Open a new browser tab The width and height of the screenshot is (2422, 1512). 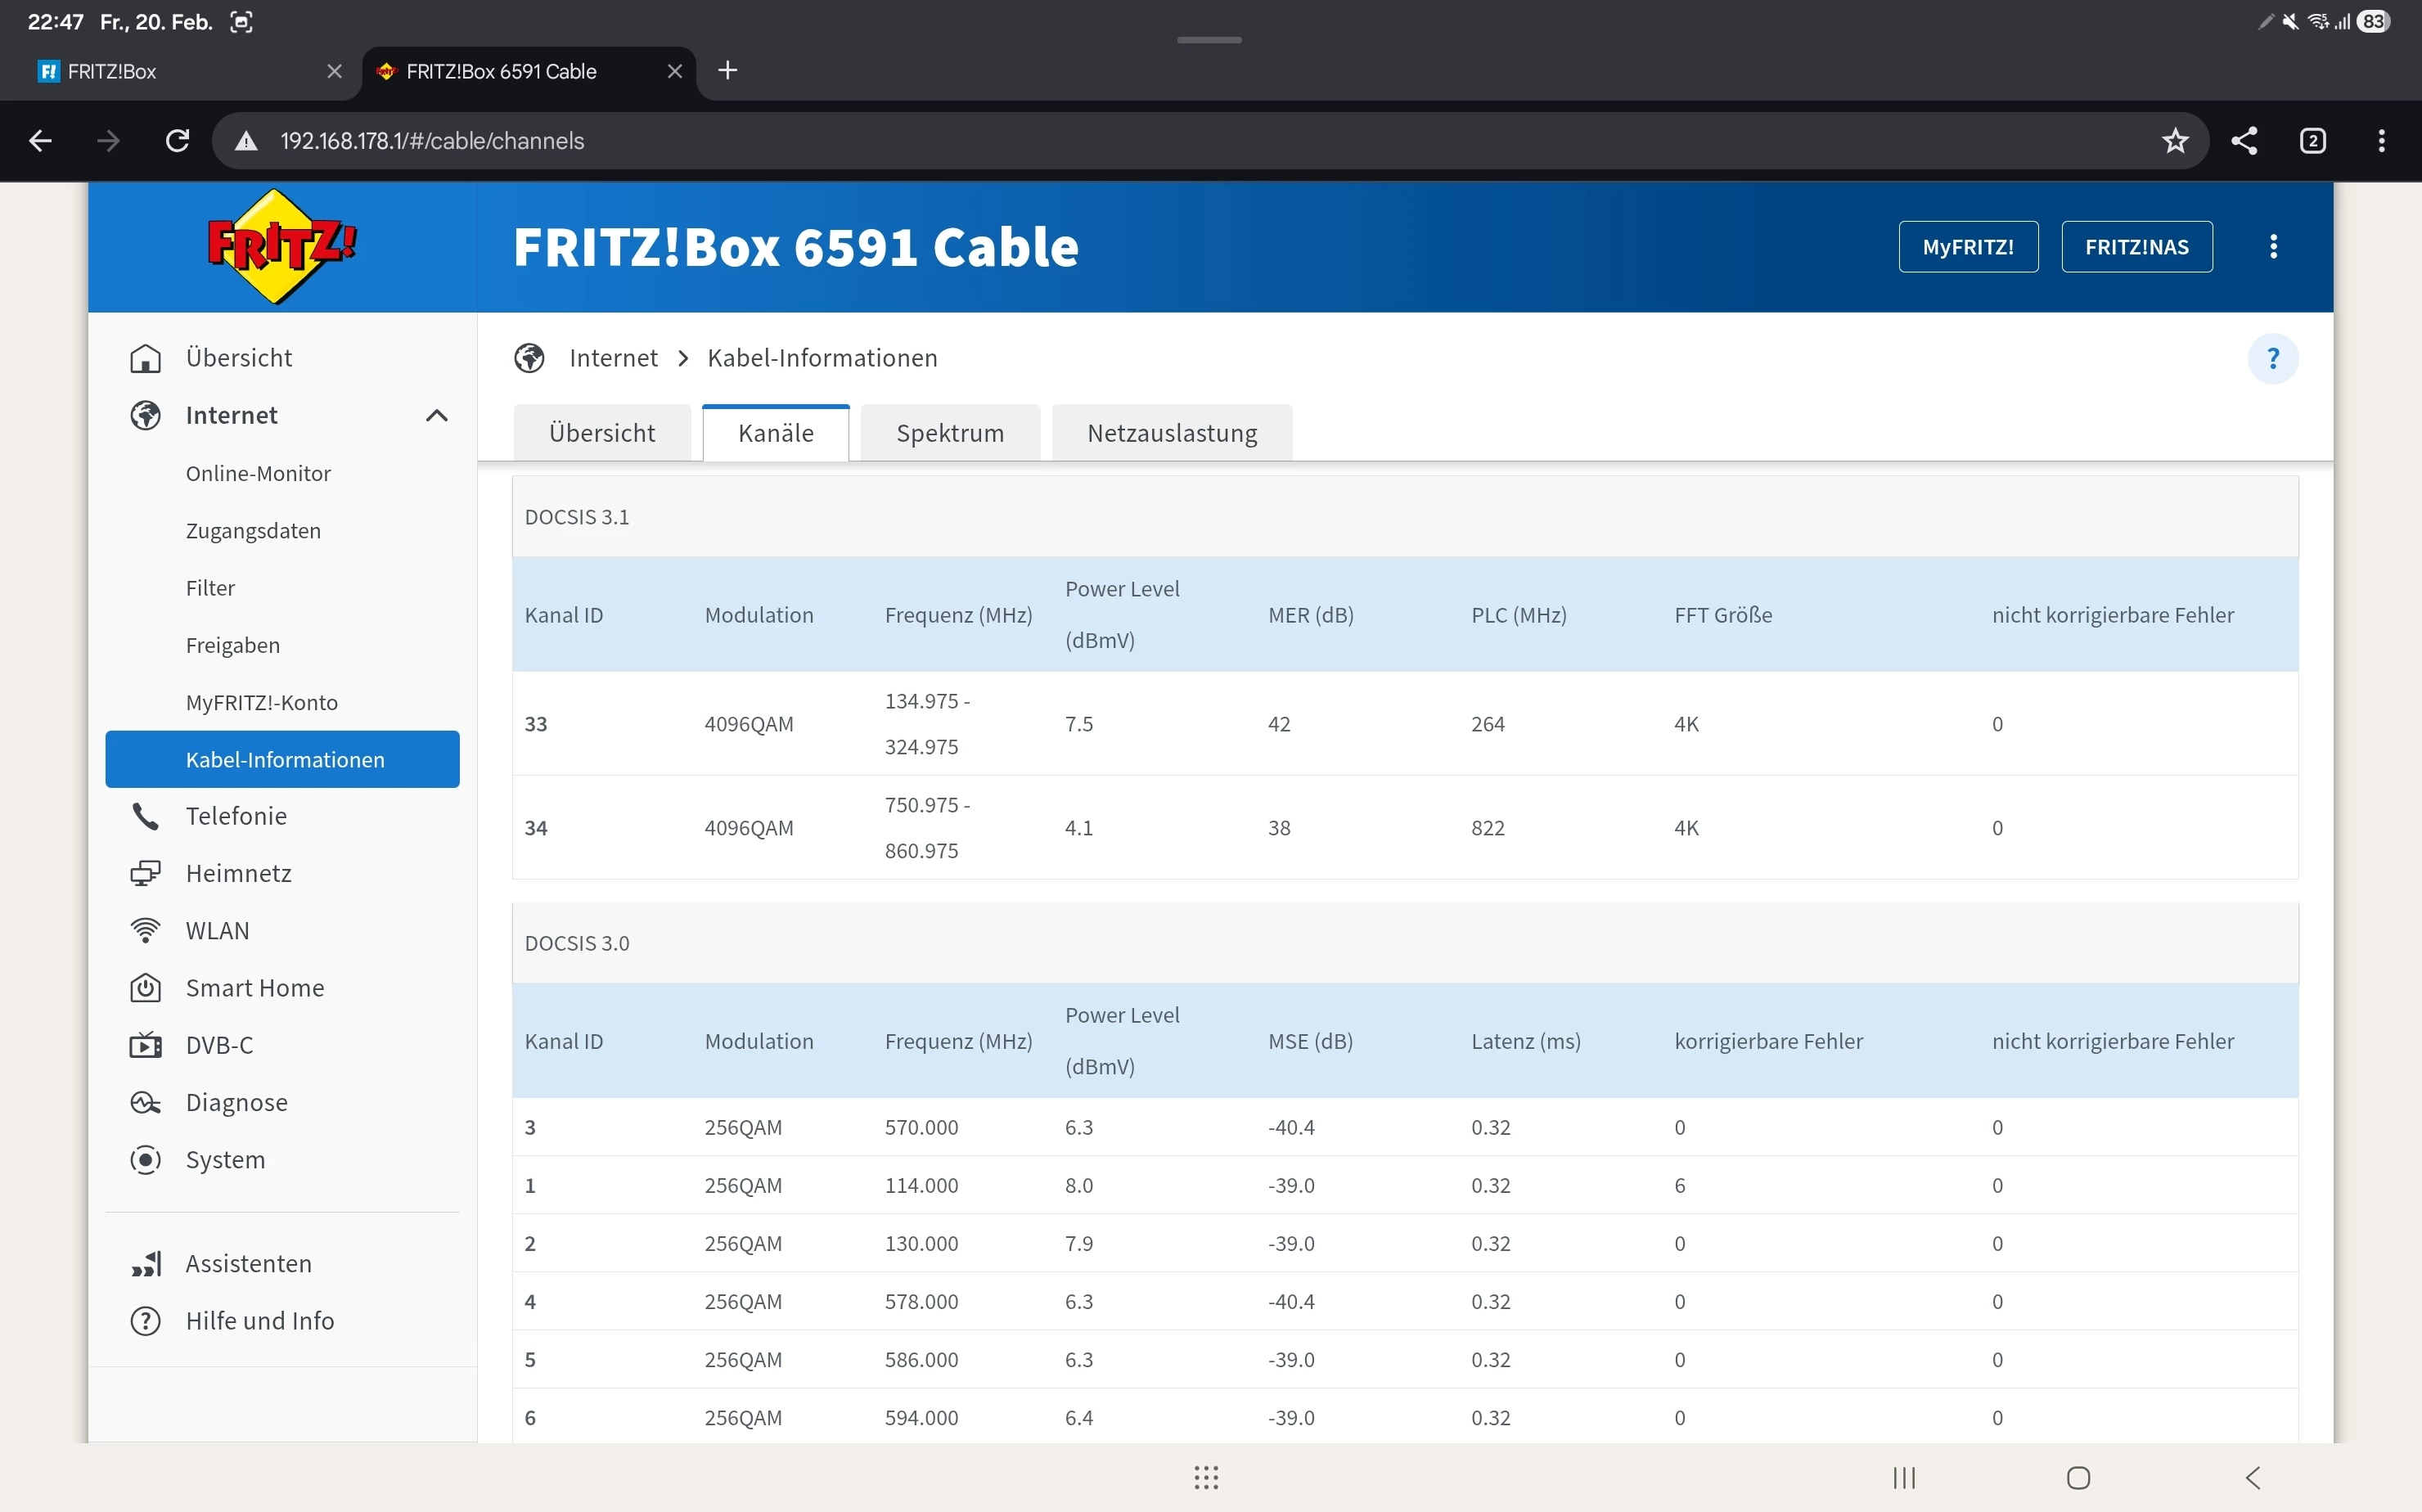[728, 71]
